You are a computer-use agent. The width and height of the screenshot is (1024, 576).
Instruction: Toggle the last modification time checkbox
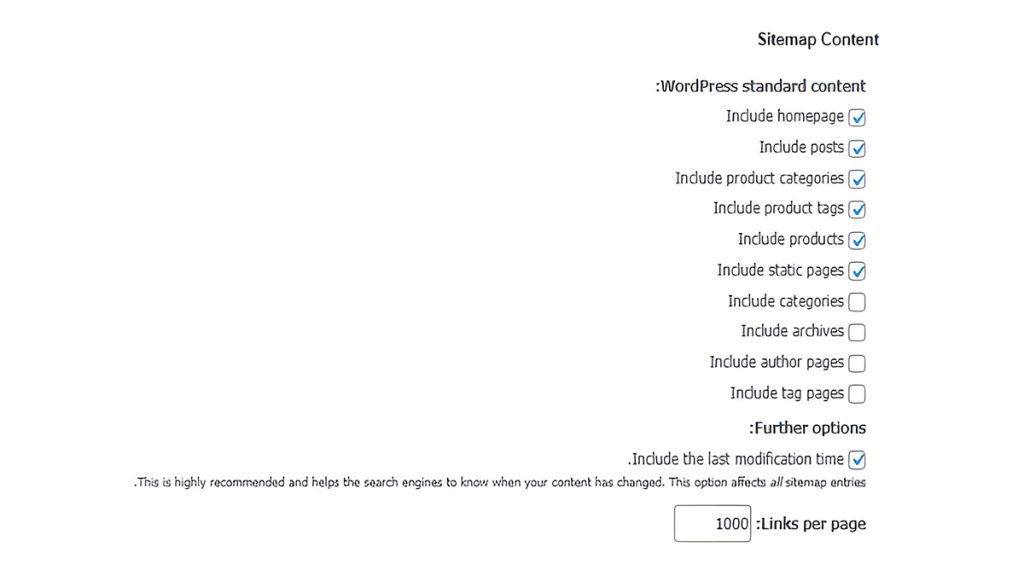[857, 460]
